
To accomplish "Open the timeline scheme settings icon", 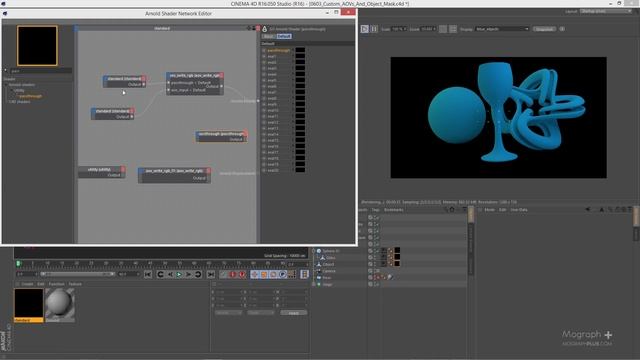I will coord(304,274).
